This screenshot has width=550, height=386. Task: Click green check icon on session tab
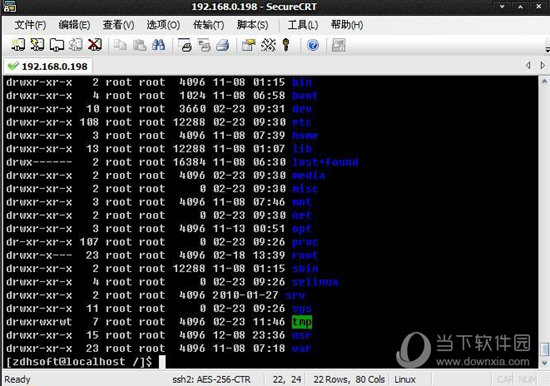tap(13, 66)
